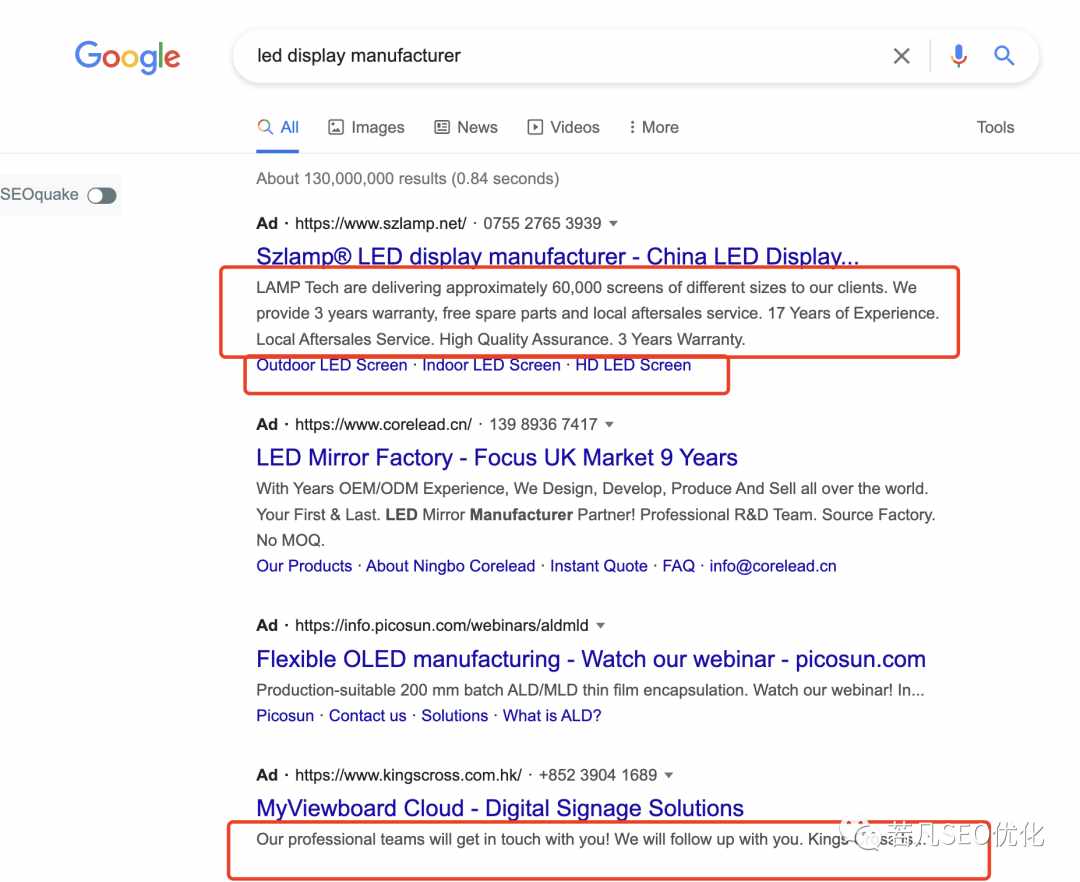
Task: Open the Instant Quote sitelink
Action: 599,566
